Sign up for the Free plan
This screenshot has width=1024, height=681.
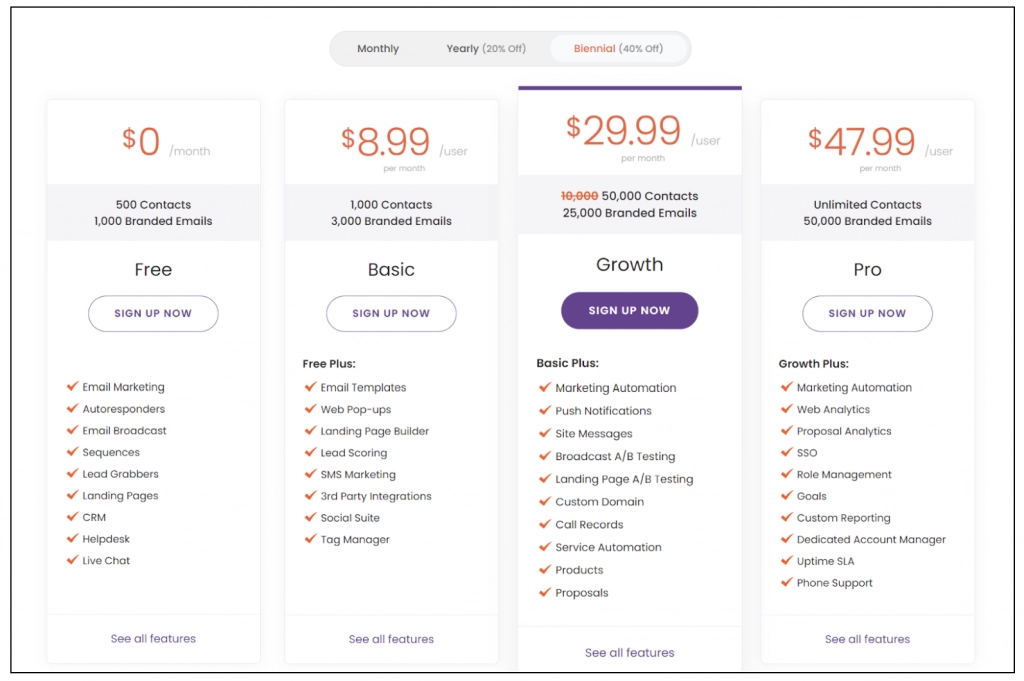(x=153, y=313)
